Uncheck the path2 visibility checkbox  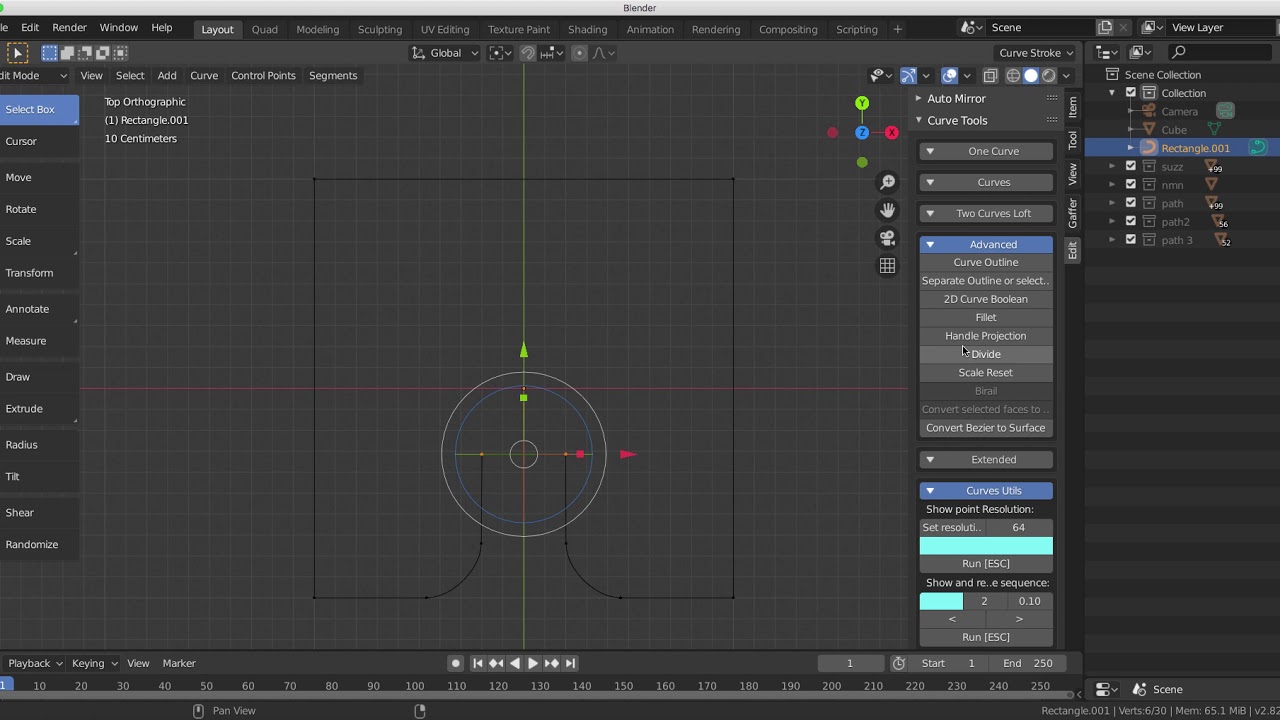tap(1131, 221)
